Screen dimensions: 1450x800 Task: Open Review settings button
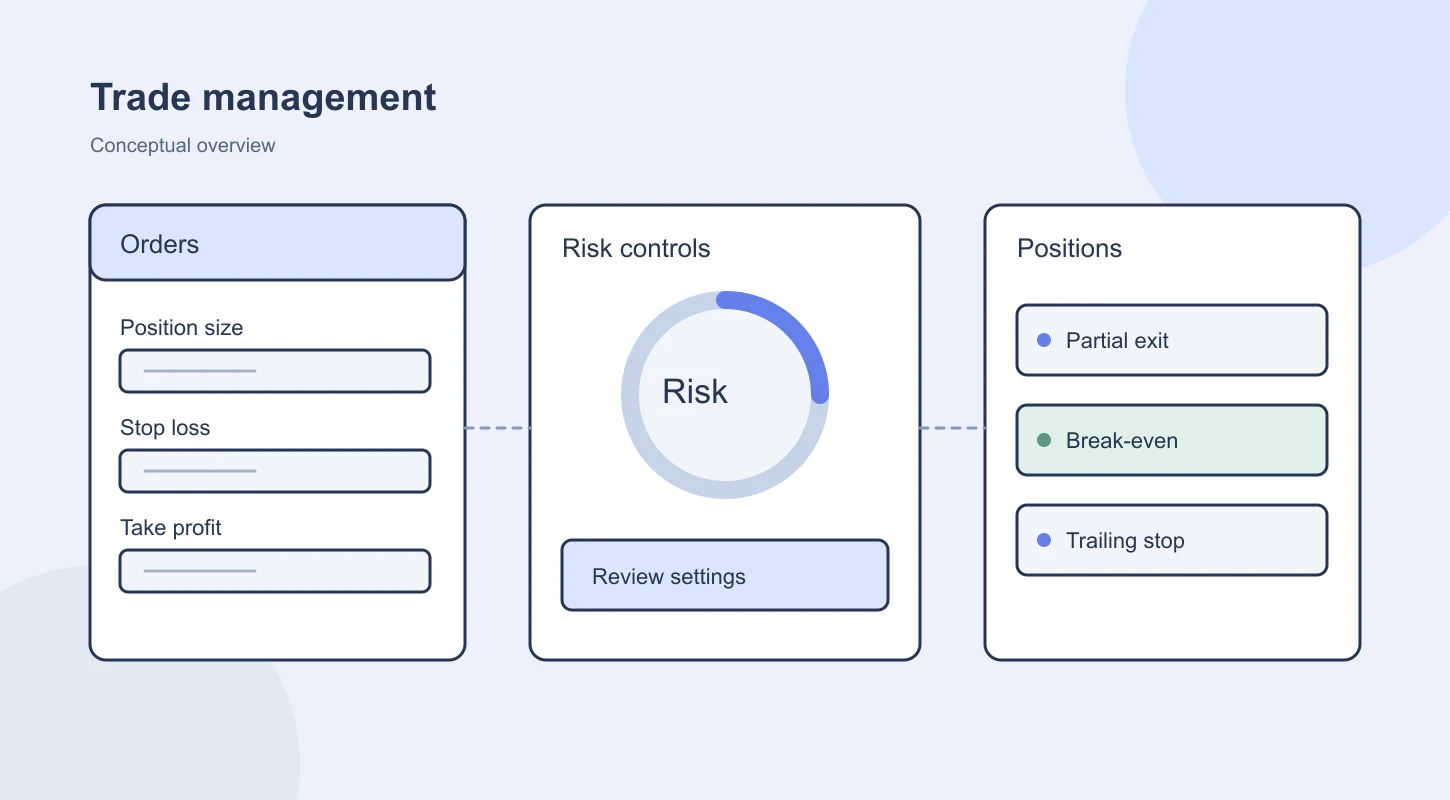pos(725,575)
